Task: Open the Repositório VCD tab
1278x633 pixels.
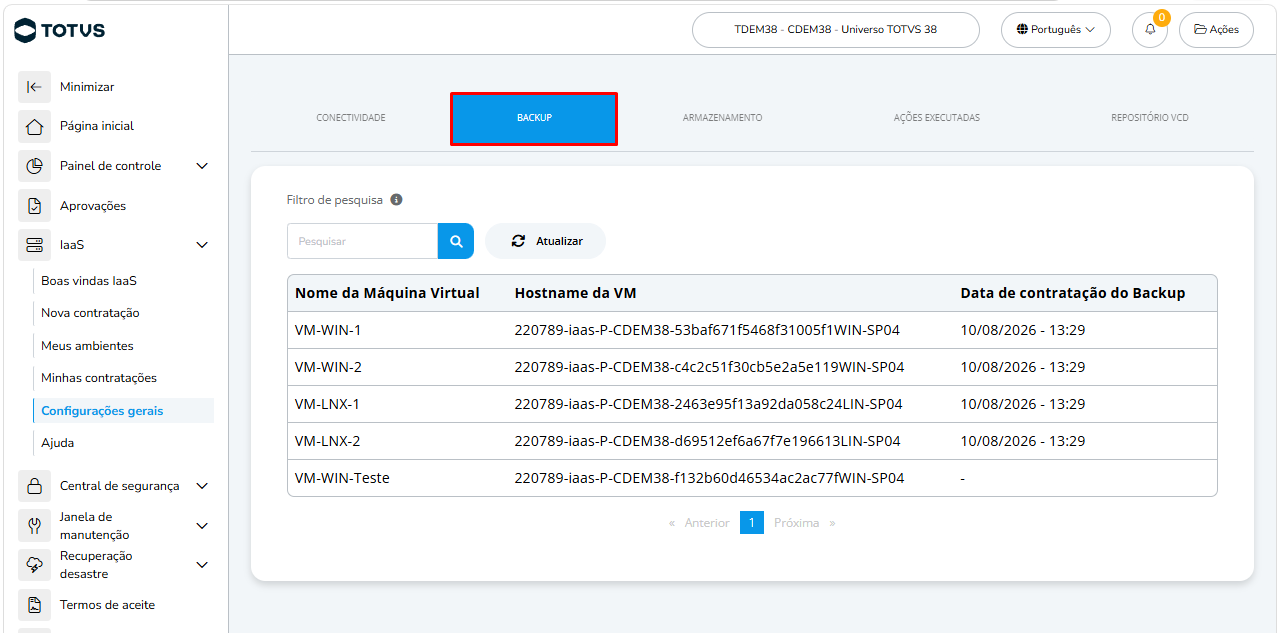Action: (x=1150, y=118)
